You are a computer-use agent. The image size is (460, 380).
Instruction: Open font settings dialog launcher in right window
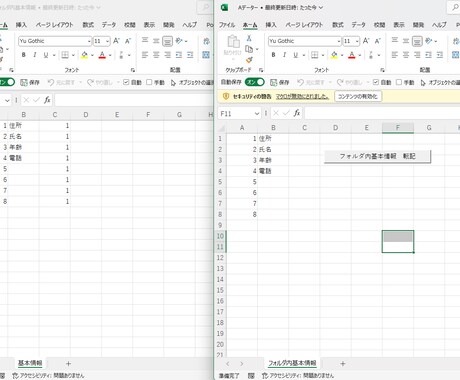[382, 70]
